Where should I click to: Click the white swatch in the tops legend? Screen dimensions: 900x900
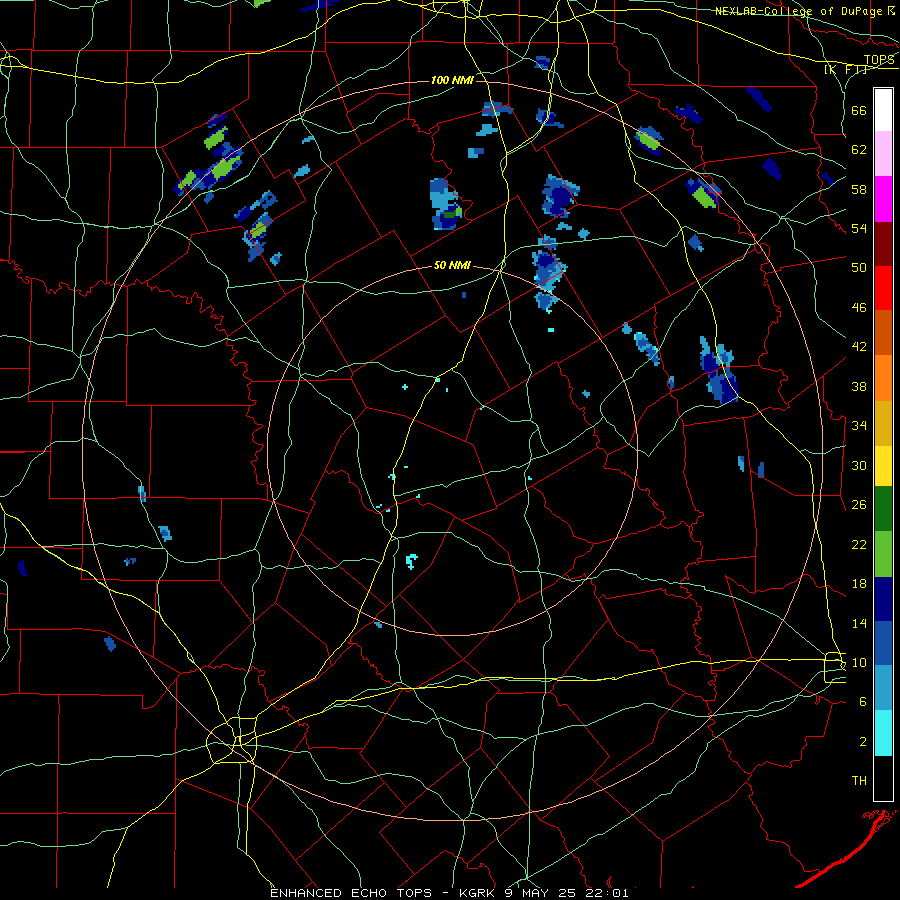883,110
